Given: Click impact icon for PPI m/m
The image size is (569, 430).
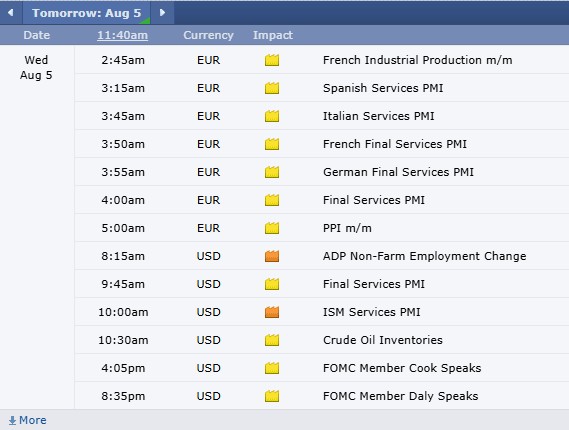Looking at the screenshot, I should (272, 228).
